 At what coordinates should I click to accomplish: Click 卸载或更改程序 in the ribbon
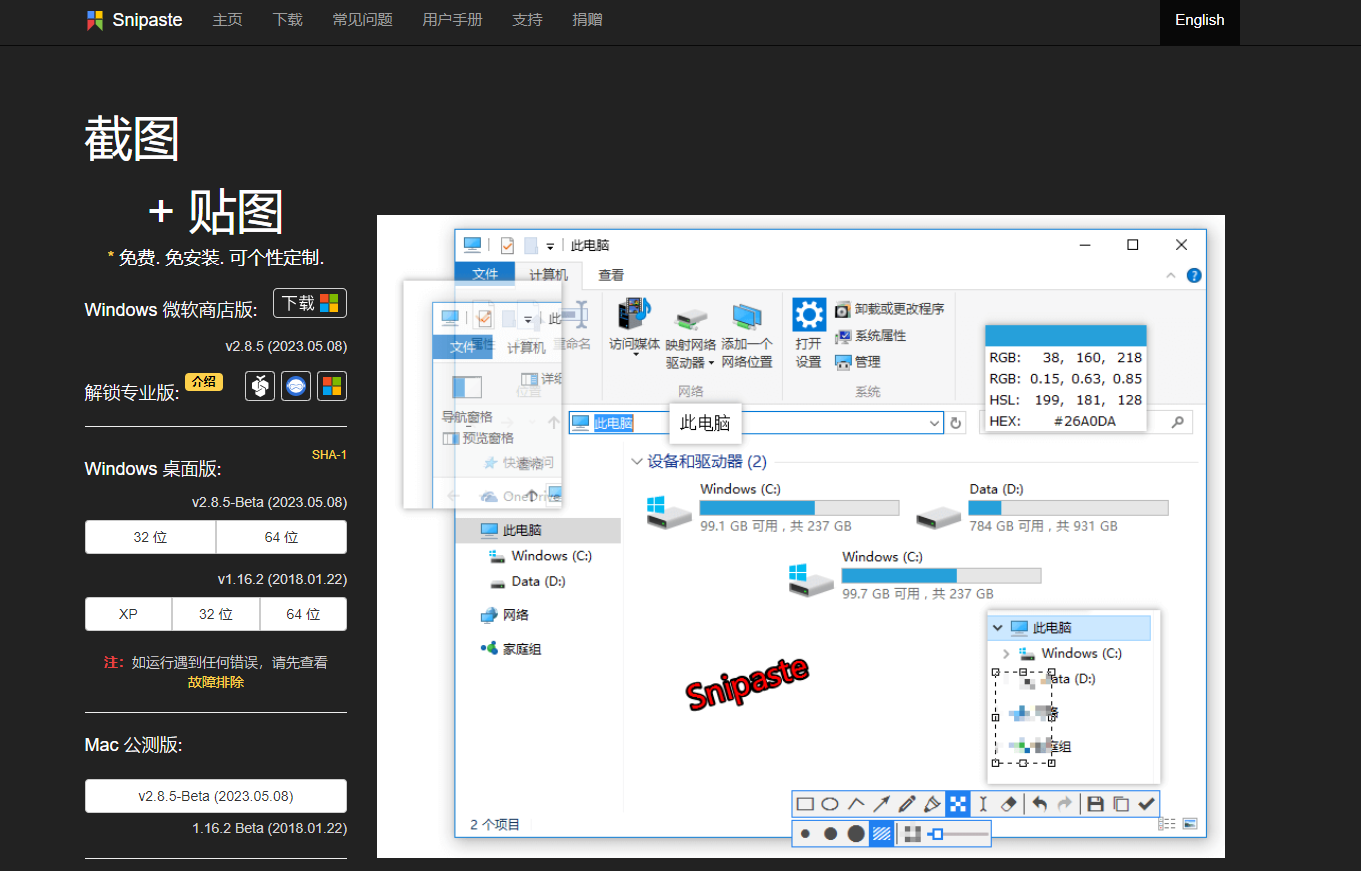pyautogui.click(x=890, y=309)
